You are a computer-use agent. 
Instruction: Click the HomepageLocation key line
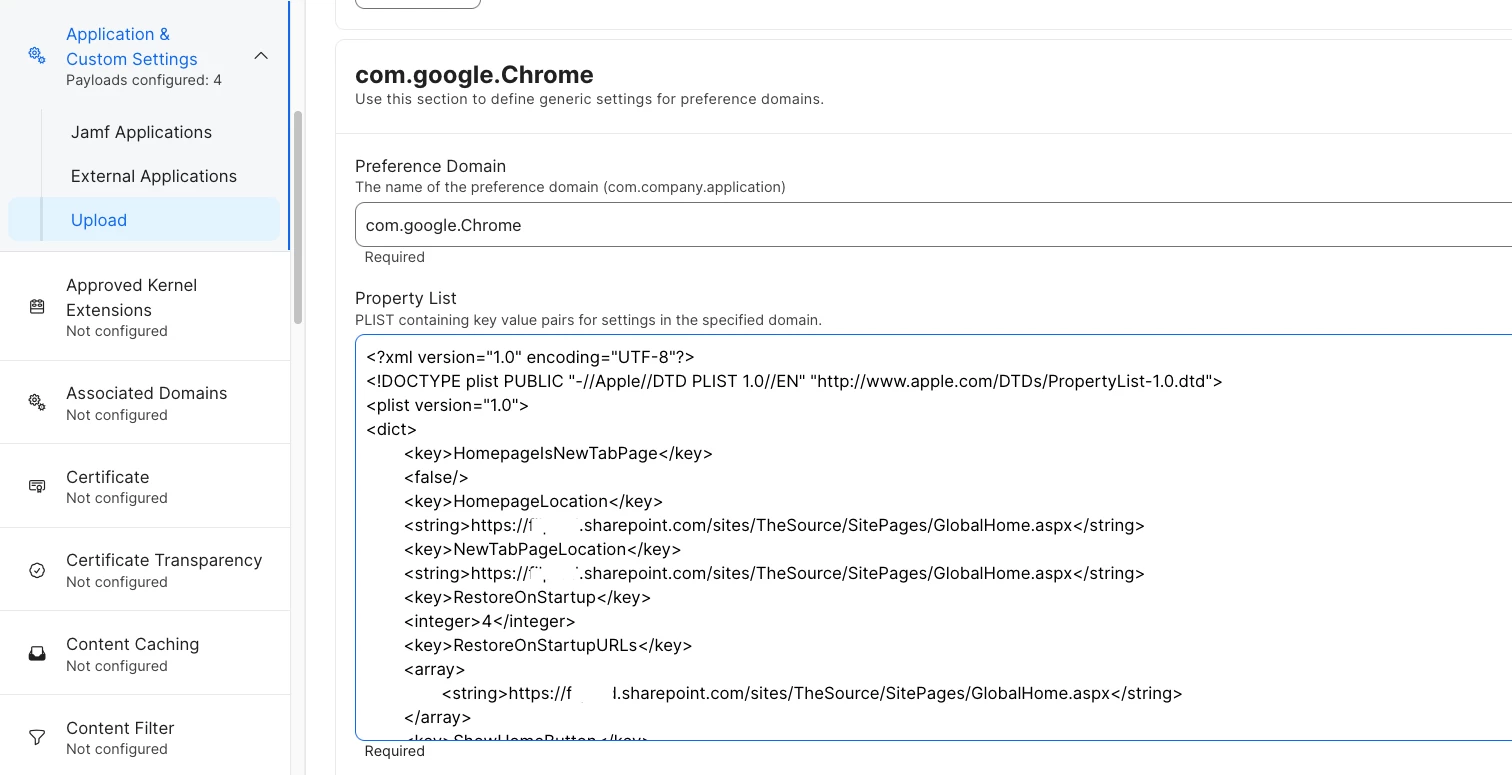coord(533,501)
